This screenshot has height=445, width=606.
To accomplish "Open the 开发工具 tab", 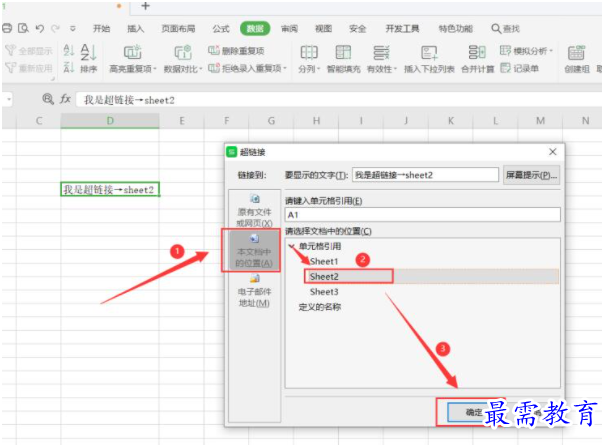I will tap(402, 28).
